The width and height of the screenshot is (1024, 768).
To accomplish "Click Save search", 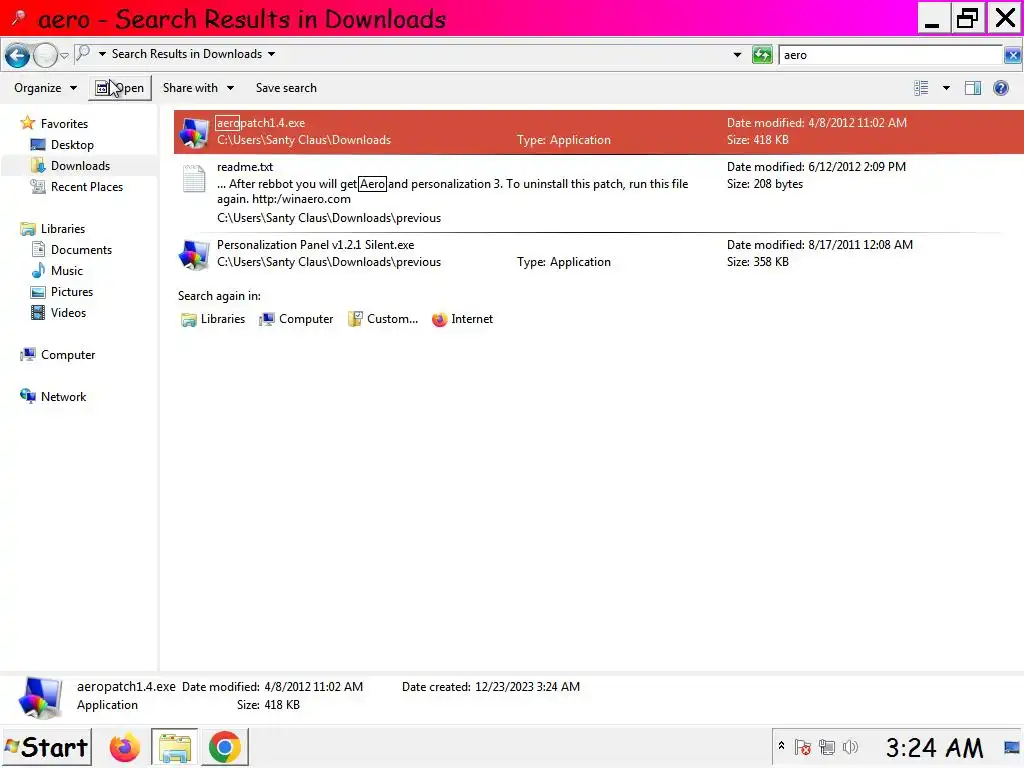I will tap(286, 88).
